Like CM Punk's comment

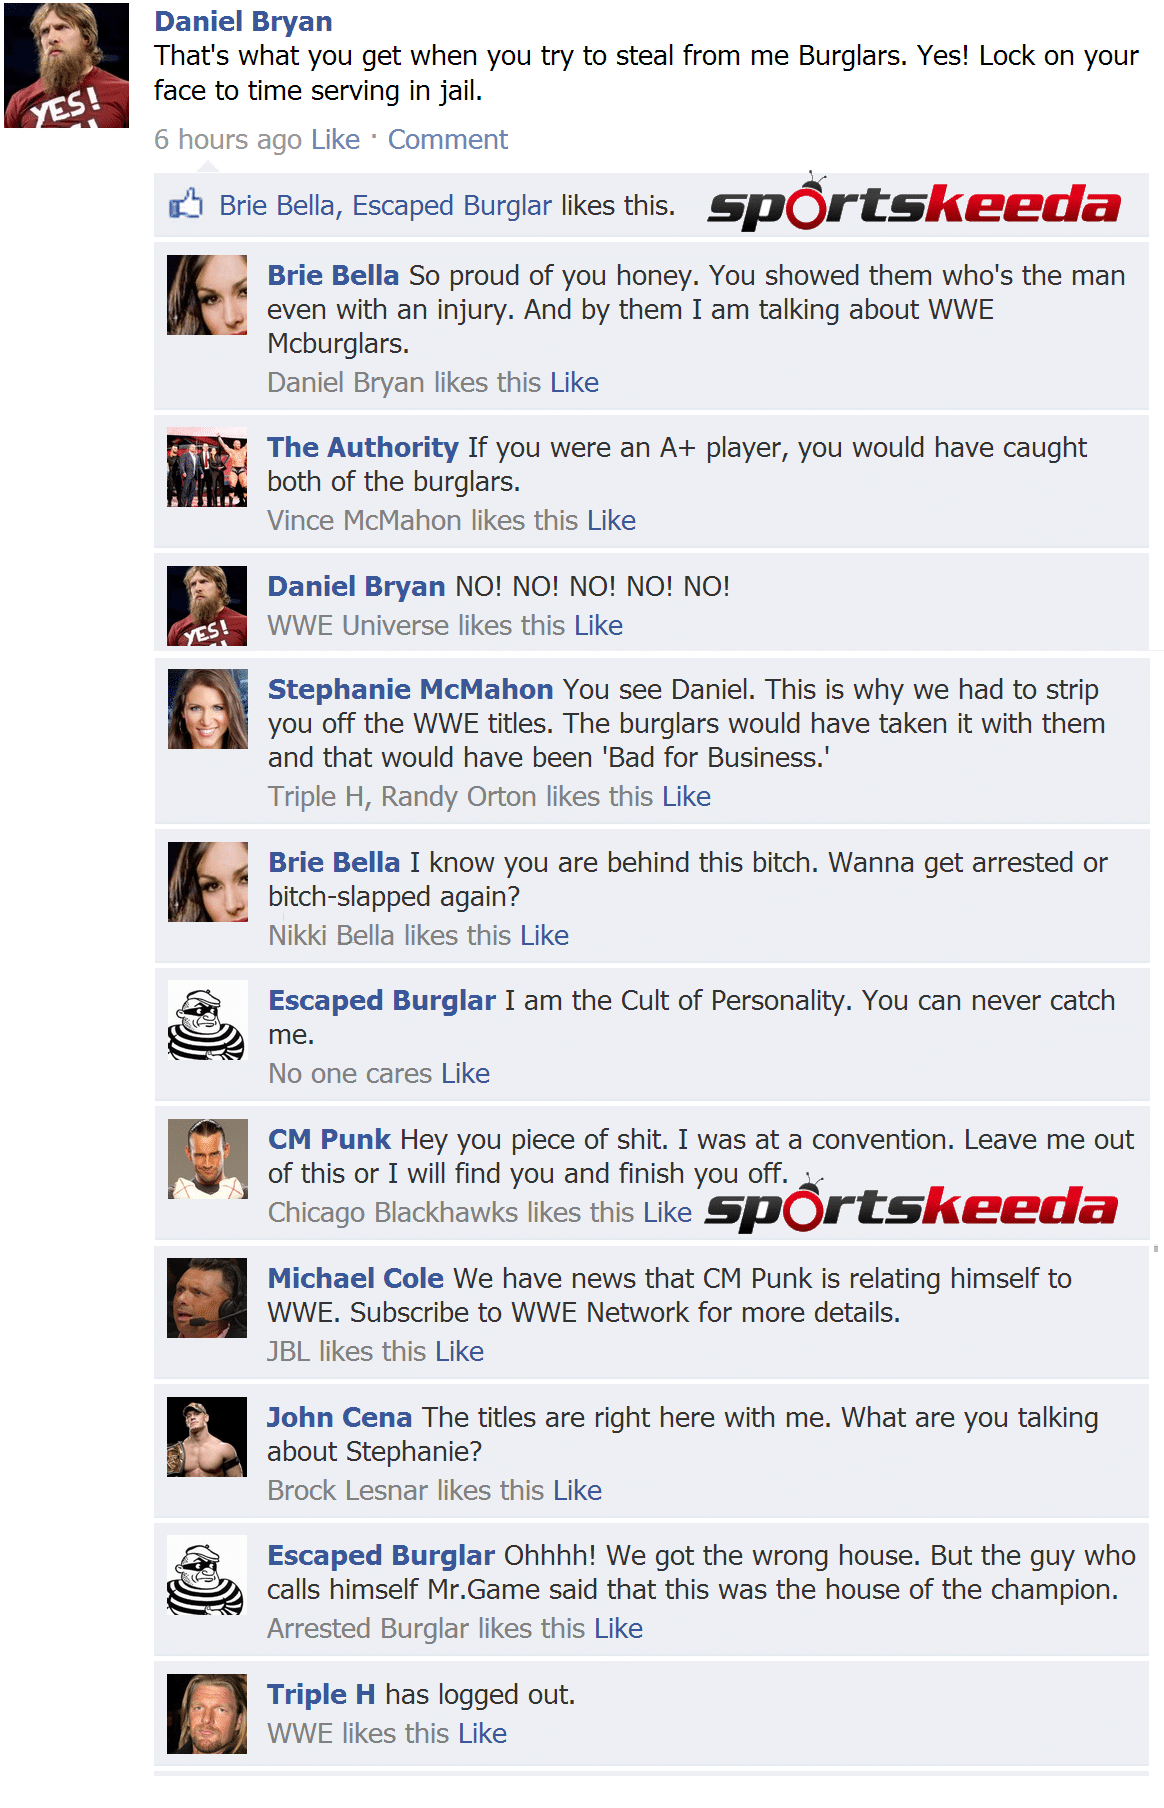click(x=667, y=1212)
